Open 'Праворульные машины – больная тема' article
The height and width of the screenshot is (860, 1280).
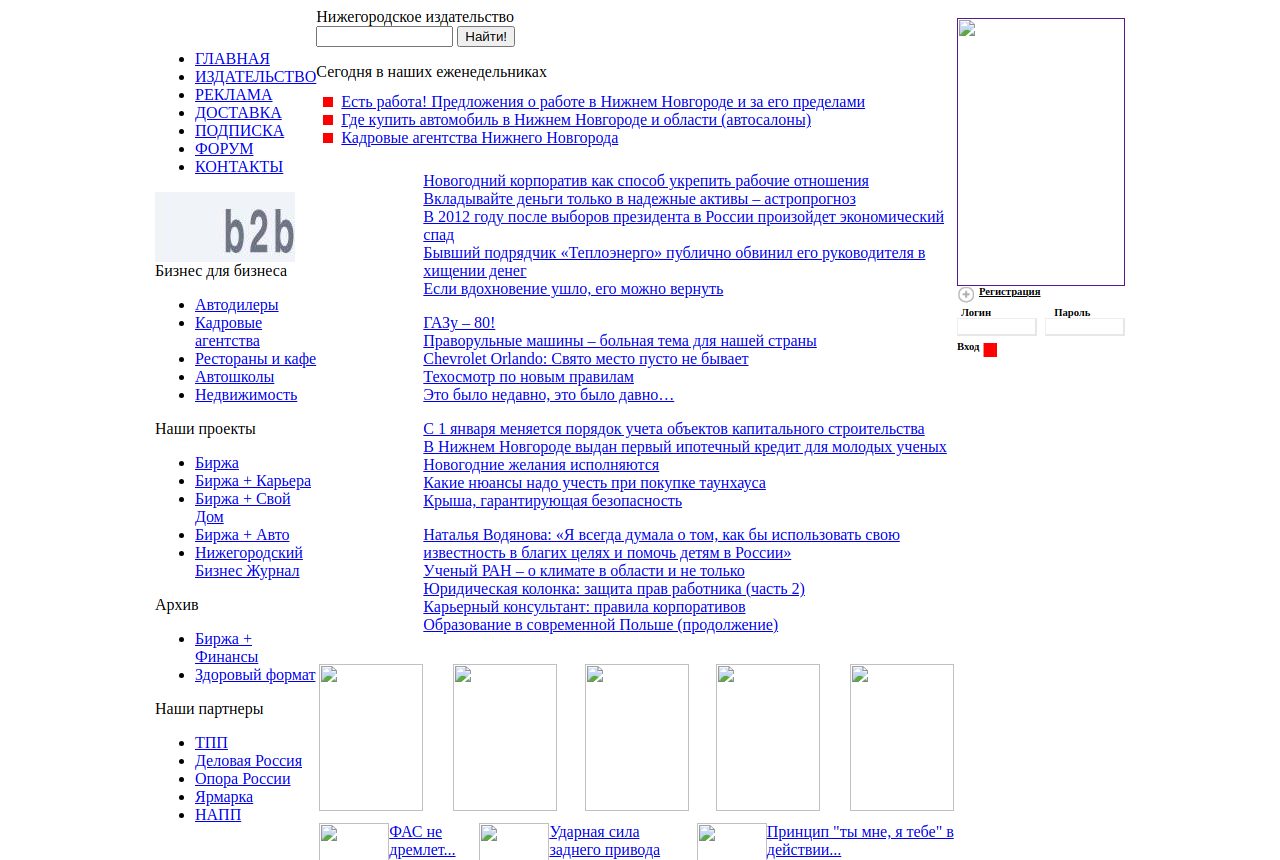click(x=620, y=341)
